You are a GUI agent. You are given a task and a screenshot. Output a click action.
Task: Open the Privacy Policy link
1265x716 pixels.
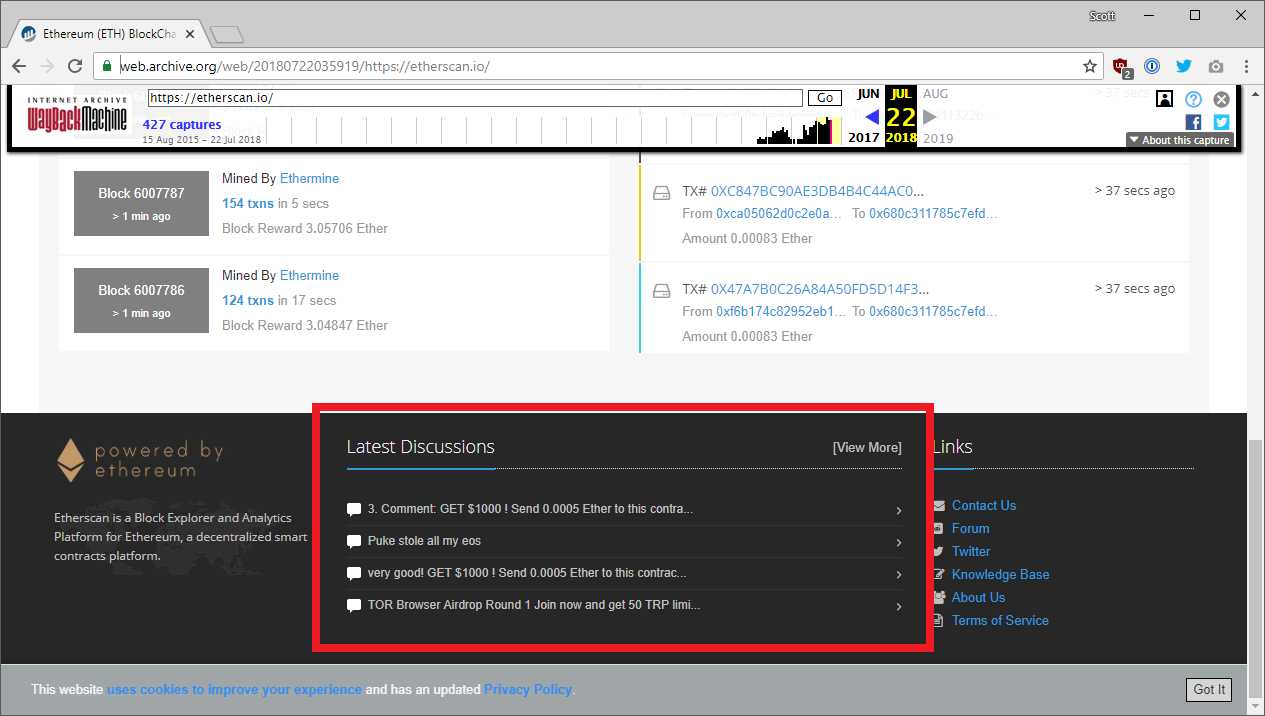click(528, 690)
